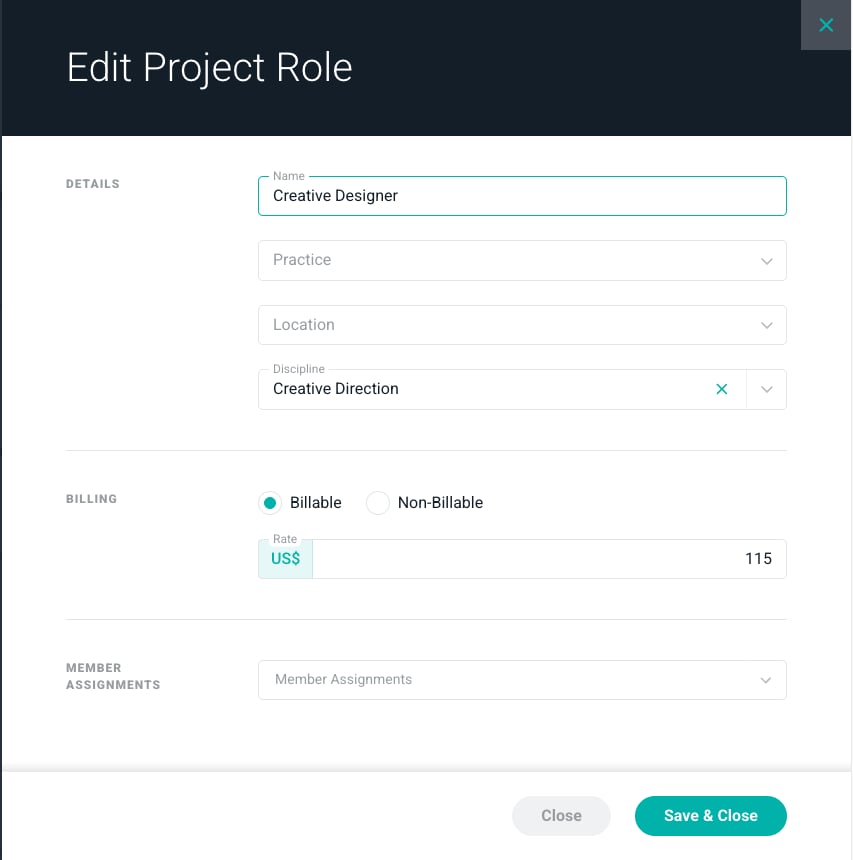
Task: Open the Member Assignments dropdown
Action: click(x=522, y=680)
